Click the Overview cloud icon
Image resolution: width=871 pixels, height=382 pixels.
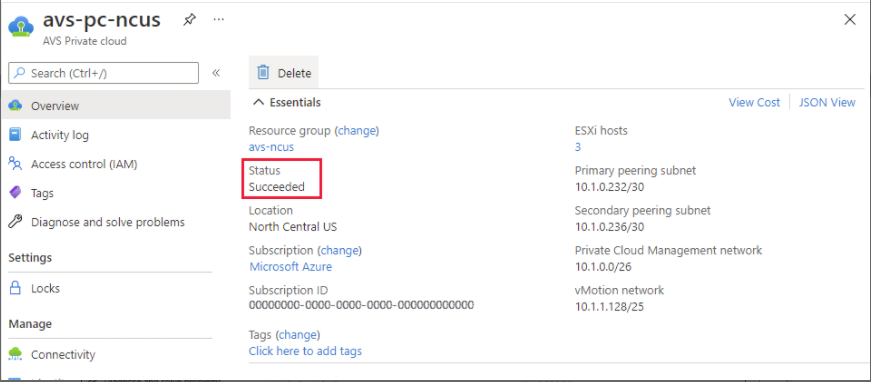pyautogui.click(x=15, y=105)
